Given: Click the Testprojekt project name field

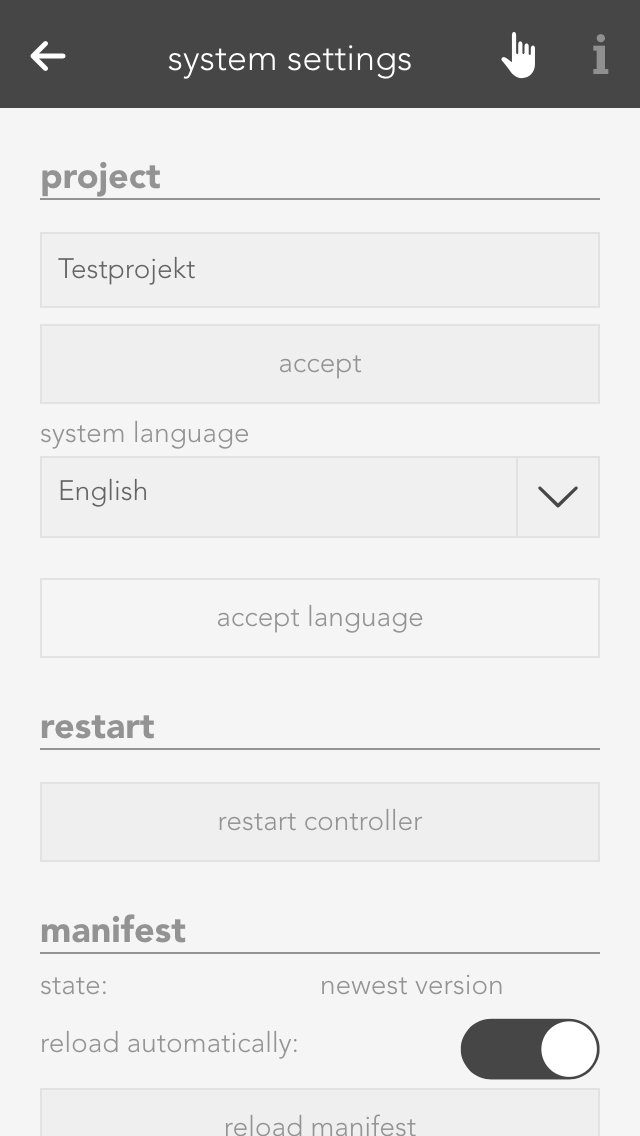Looking at the screenshot, I should tap(320, 270).
